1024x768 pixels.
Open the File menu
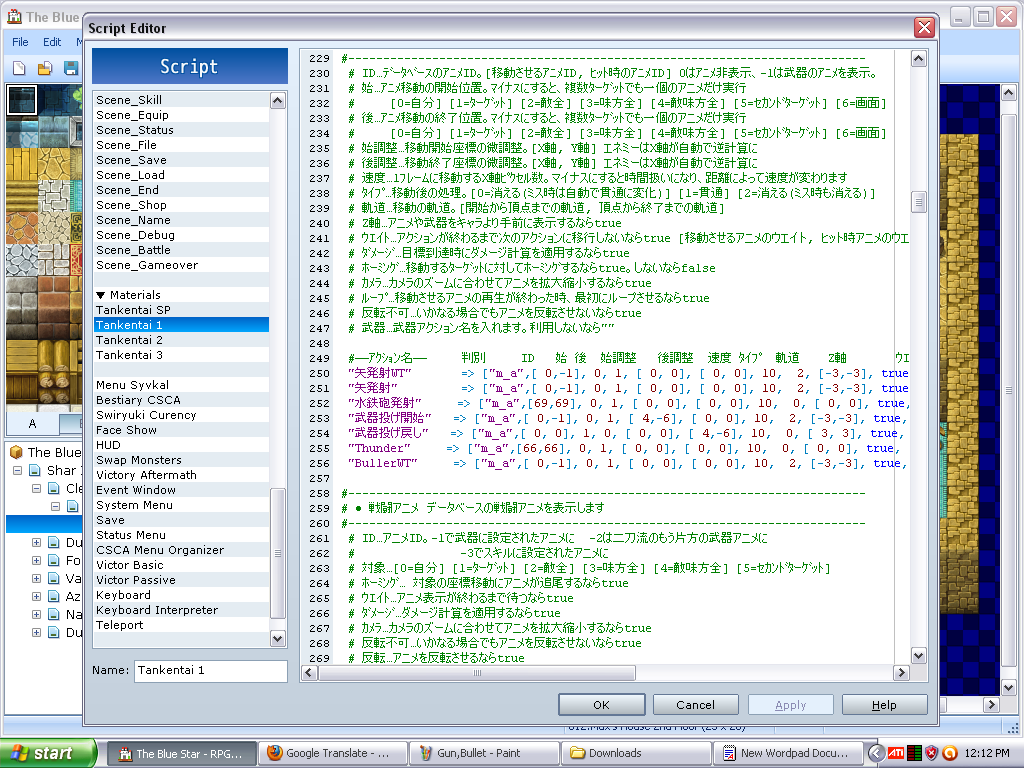20,43
